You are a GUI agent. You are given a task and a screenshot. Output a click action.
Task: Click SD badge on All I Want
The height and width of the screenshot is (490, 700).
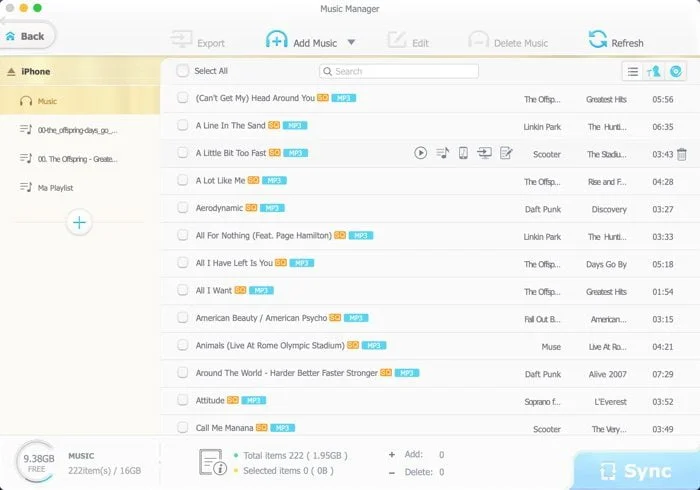tap(240, 291)
